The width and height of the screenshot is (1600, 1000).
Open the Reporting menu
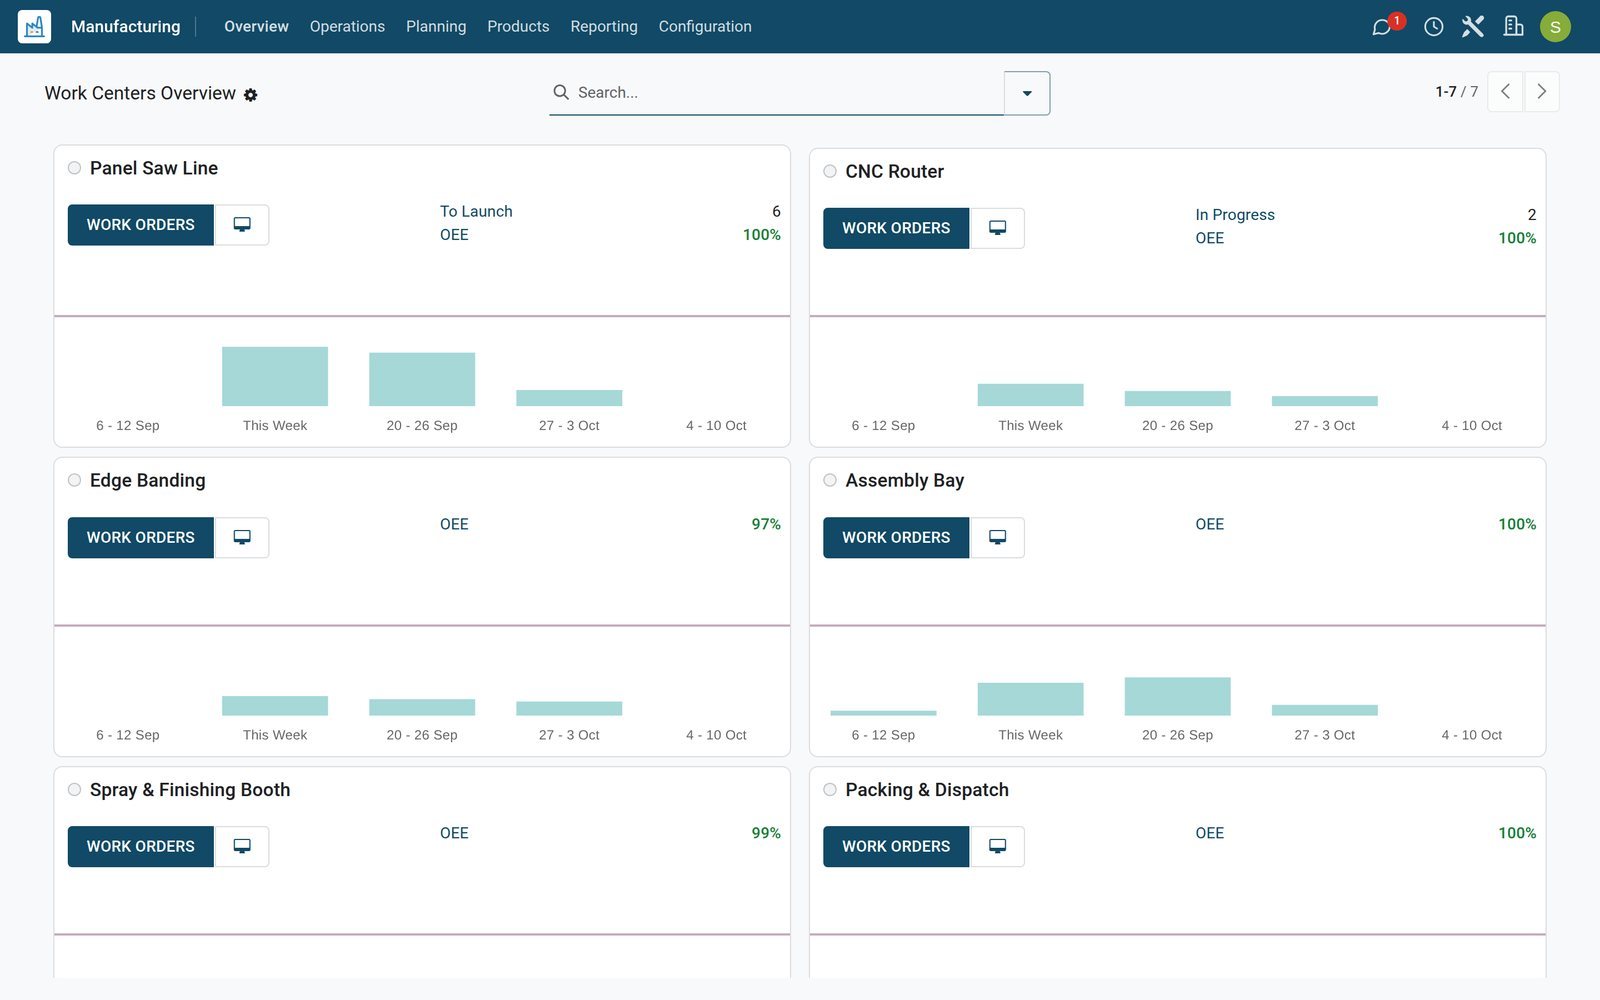[x=604, y=27]
